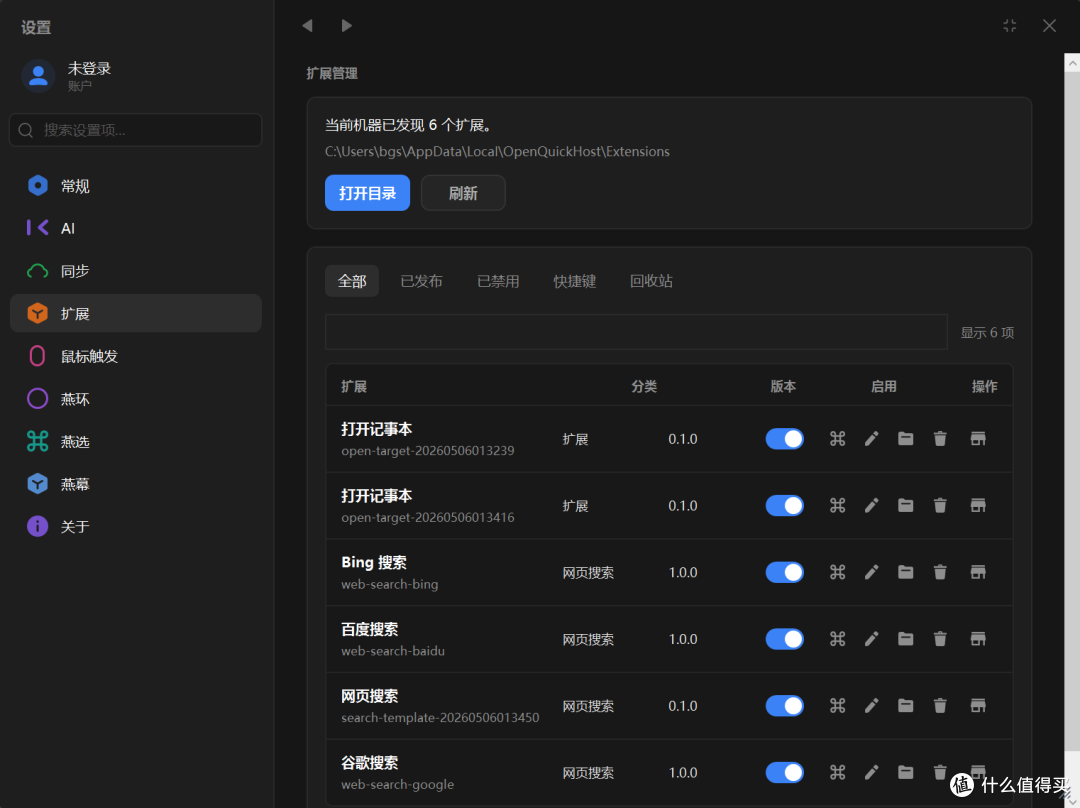Delete the 百度搜索 extension
Viewport: 1080px width, 808px height.
[939, 639]
